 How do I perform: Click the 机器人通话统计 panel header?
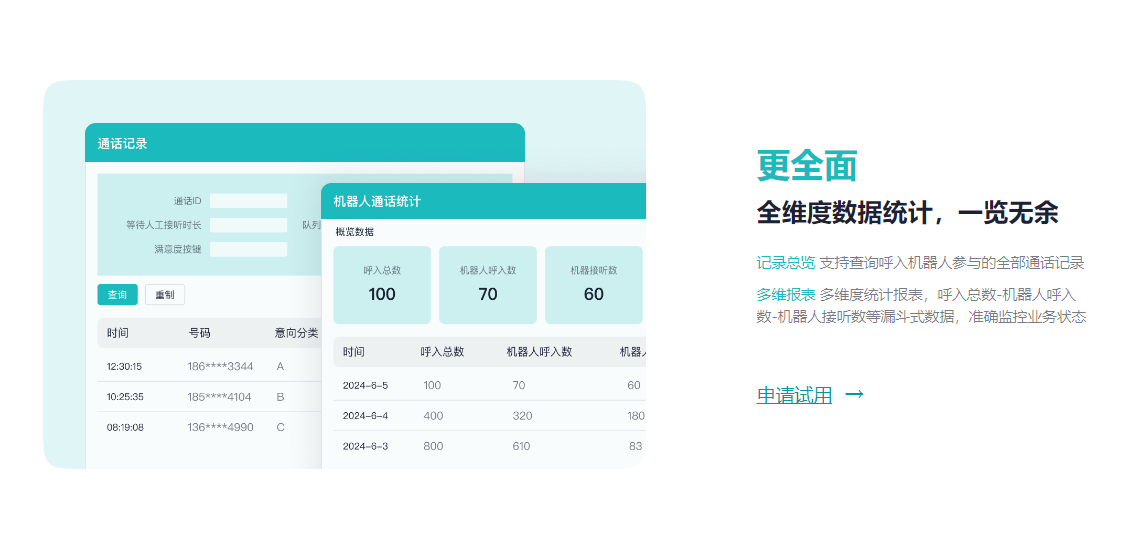(483, 201)
